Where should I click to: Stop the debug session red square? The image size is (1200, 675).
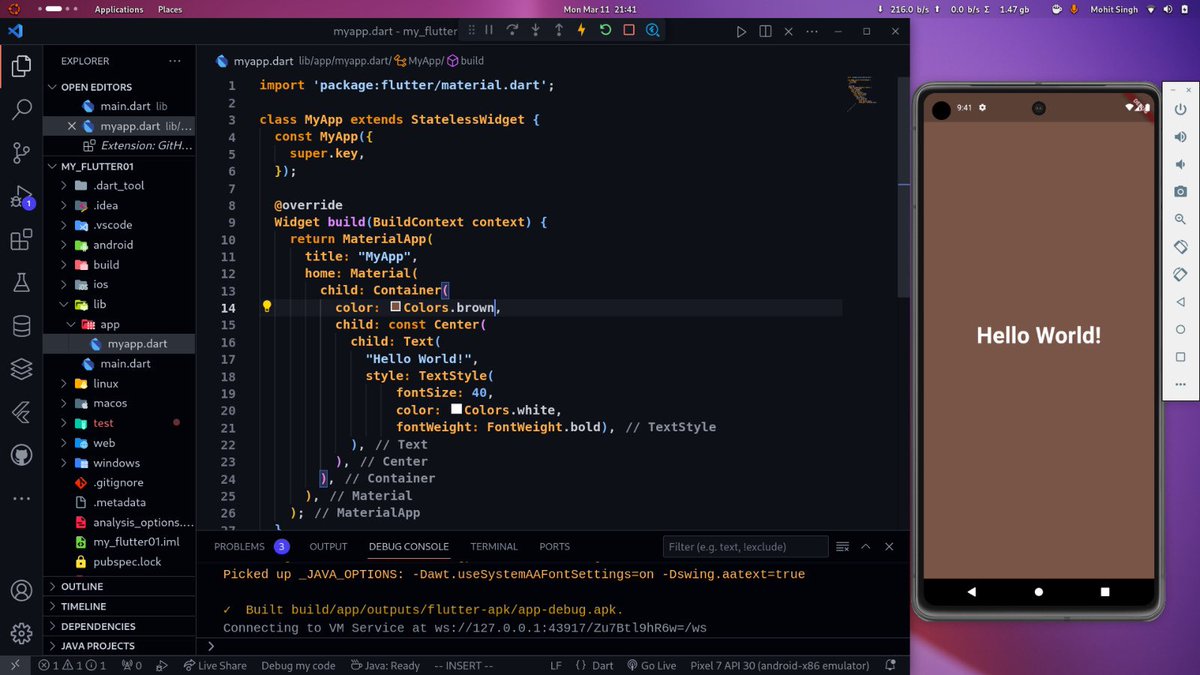tap(629, 31)
